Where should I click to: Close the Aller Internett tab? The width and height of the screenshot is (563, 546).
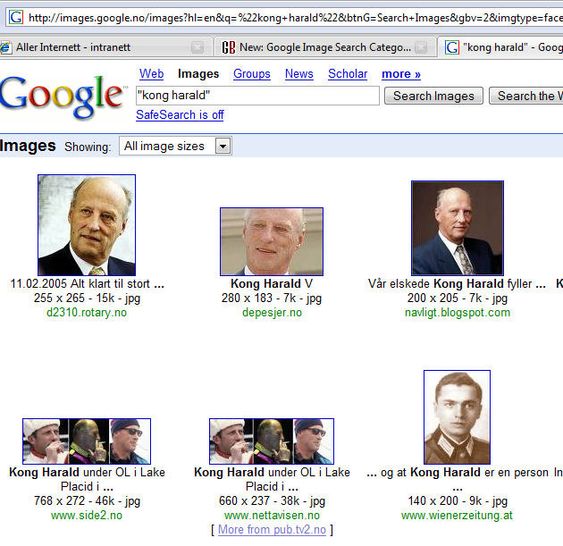tap(197, 47)
